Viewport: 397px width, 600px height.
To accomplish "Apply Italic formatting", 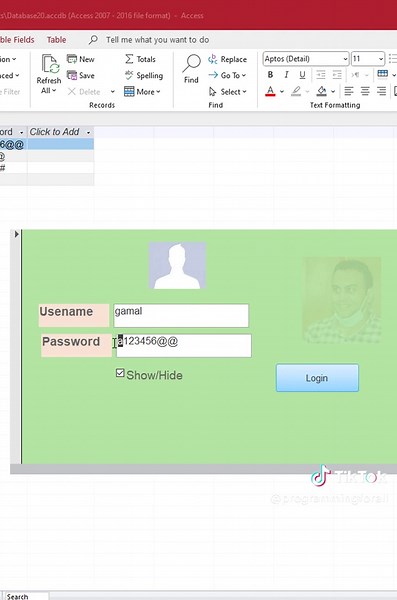I will tap(286, 75).
